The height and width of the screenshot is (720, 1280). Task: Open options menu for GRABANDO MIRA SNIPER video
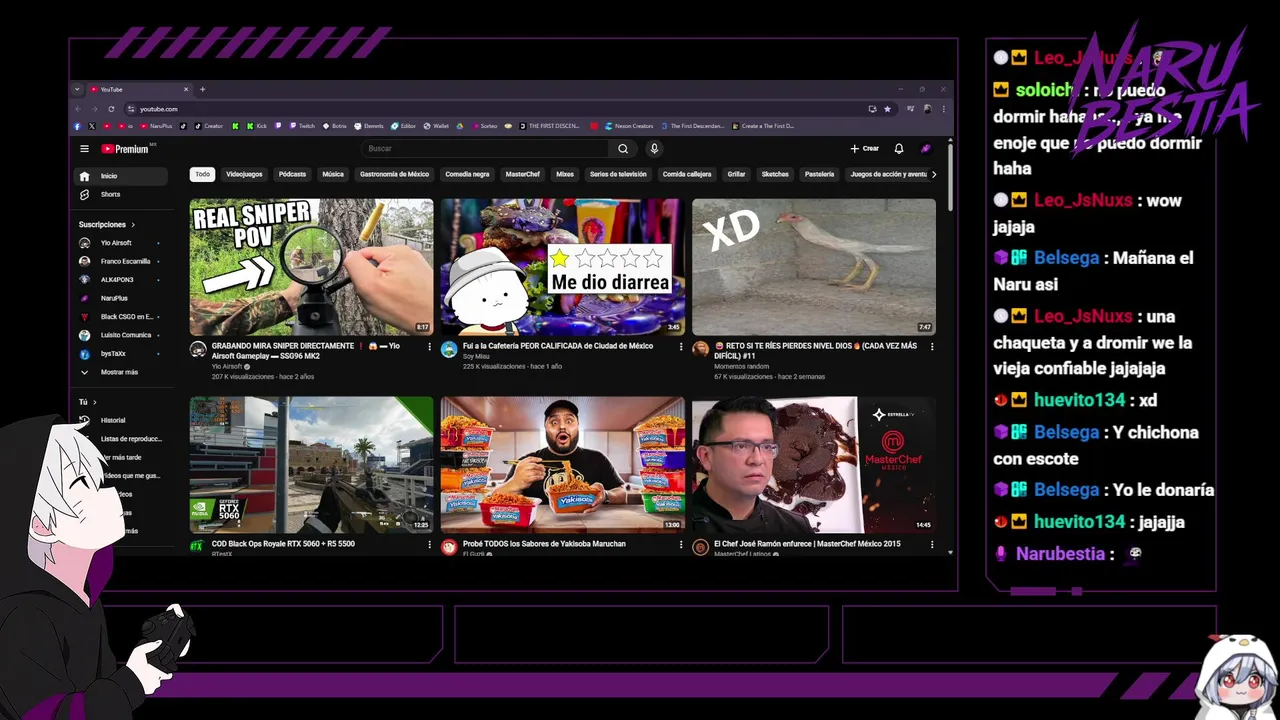[x=430, y=347]
